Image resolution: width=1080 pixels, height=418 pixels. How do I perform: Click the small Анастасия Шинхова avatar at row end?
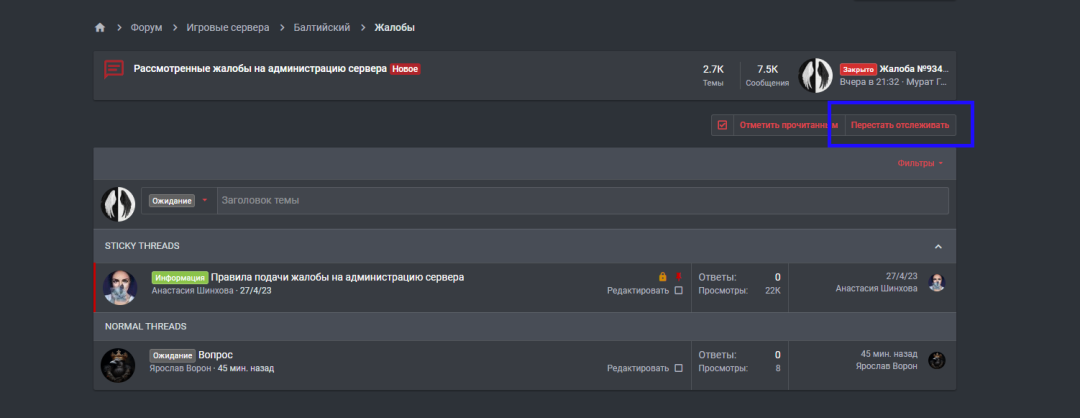(937, 282)
